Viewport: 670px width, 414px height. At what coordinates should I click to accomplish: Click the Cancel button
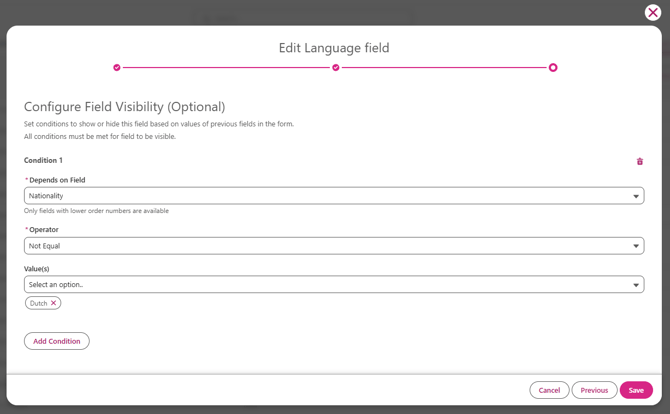pos(549,390)
